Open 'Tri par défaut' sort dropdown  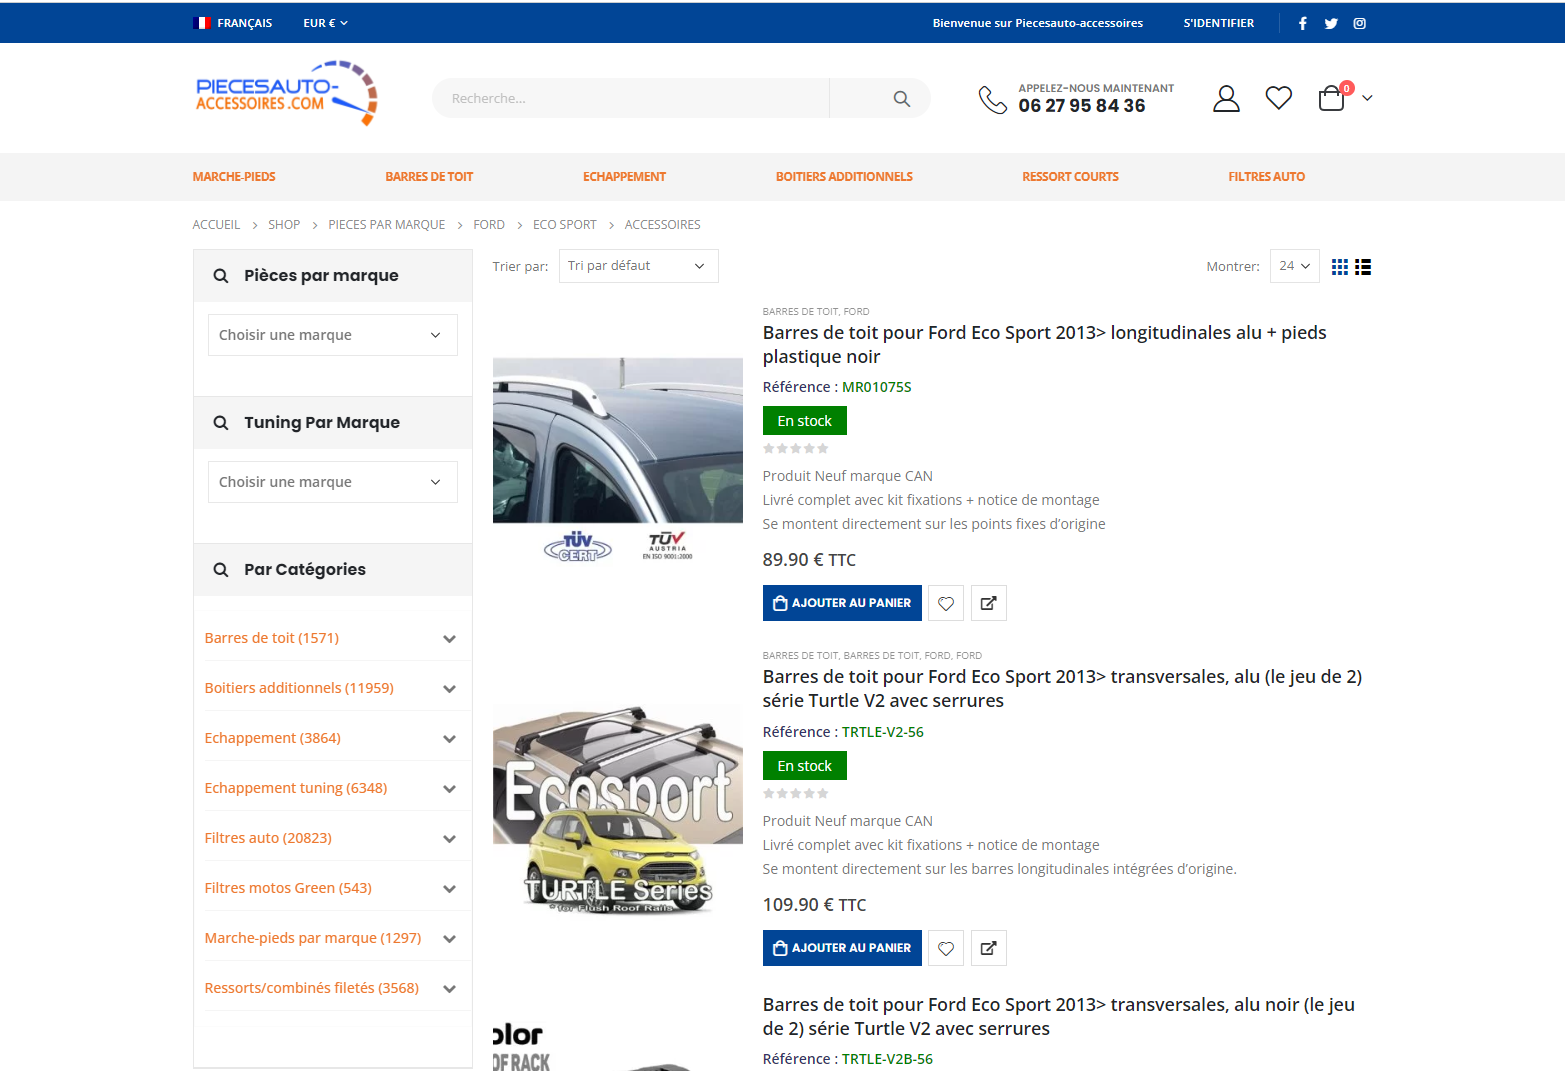pos(638,266)
